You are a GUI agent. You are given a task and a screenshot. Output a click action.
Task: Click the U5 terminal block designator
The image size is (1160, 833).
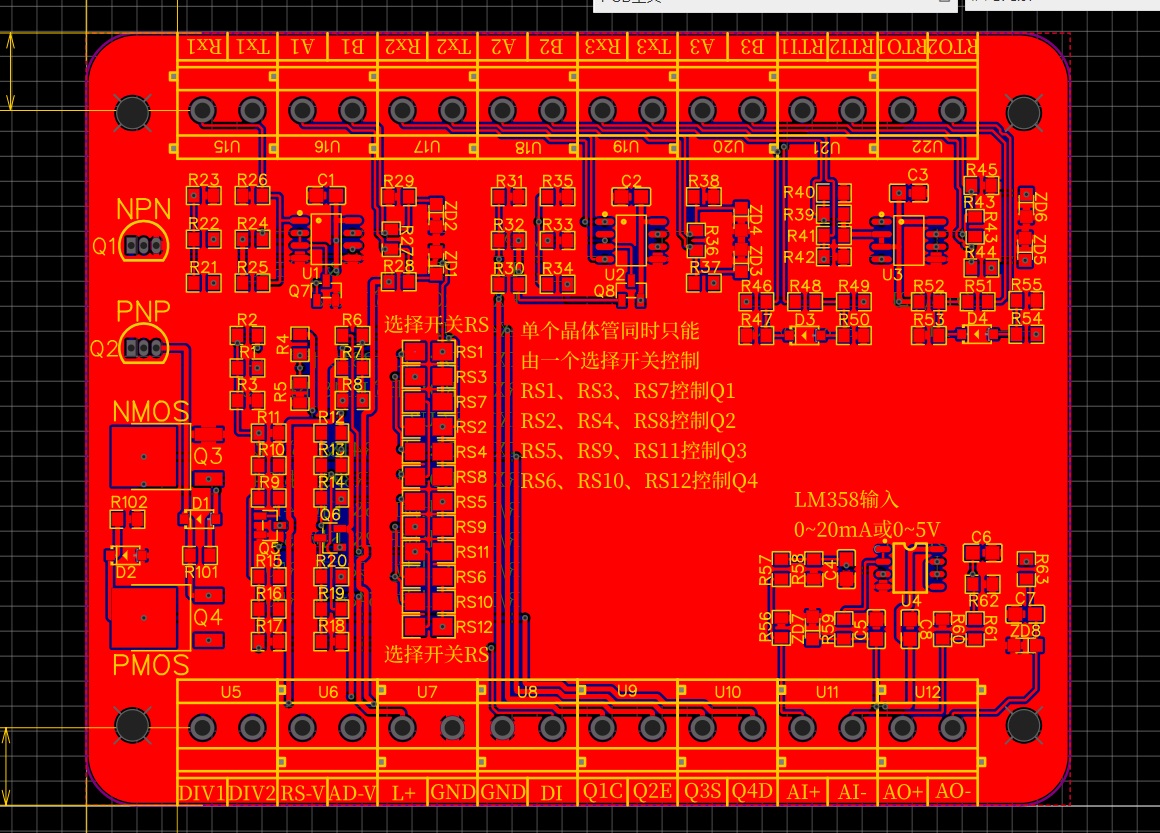tap(231, 692)
